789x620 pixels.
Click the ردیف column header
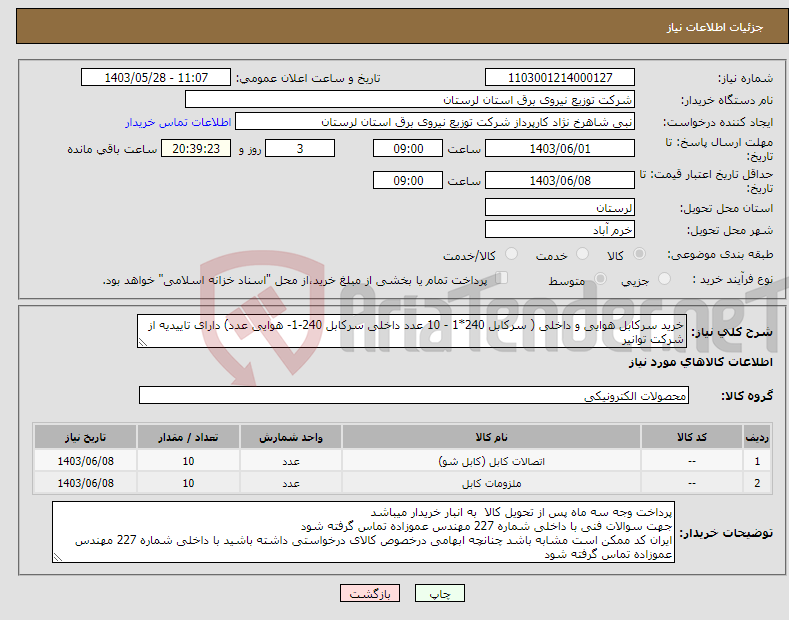tap(757, 437)
